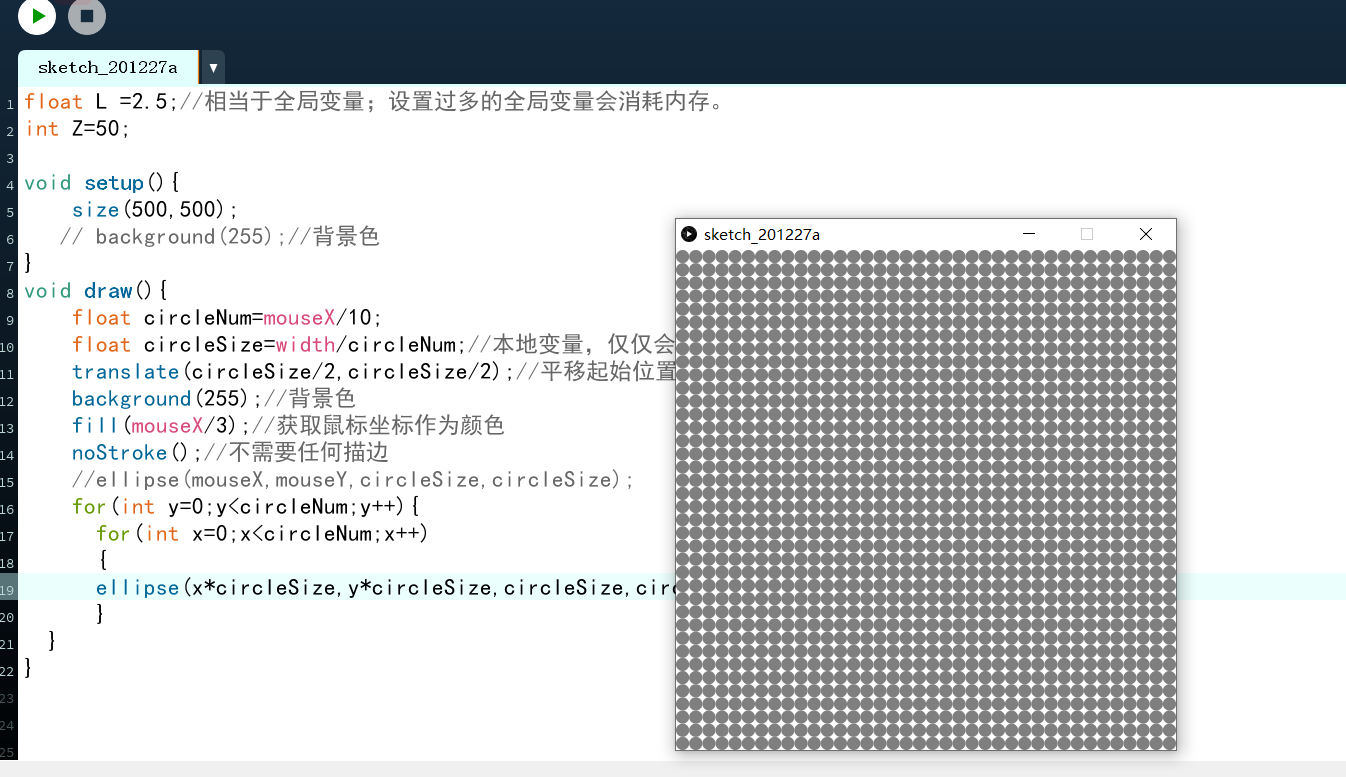Click 'for(int y=0;y<circleNum;y++){' line

coord(246,507)
